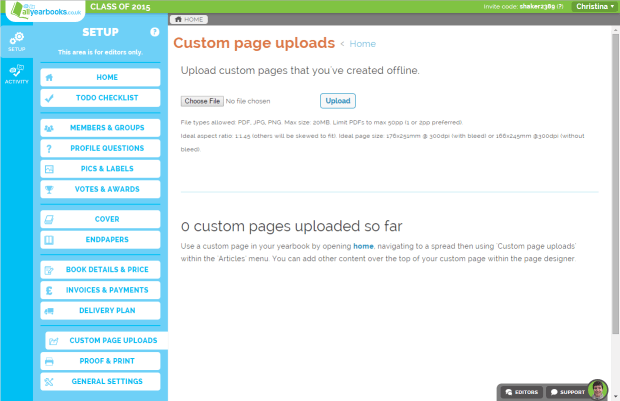Click the invite code shaker2389 text

coord(537,7)
